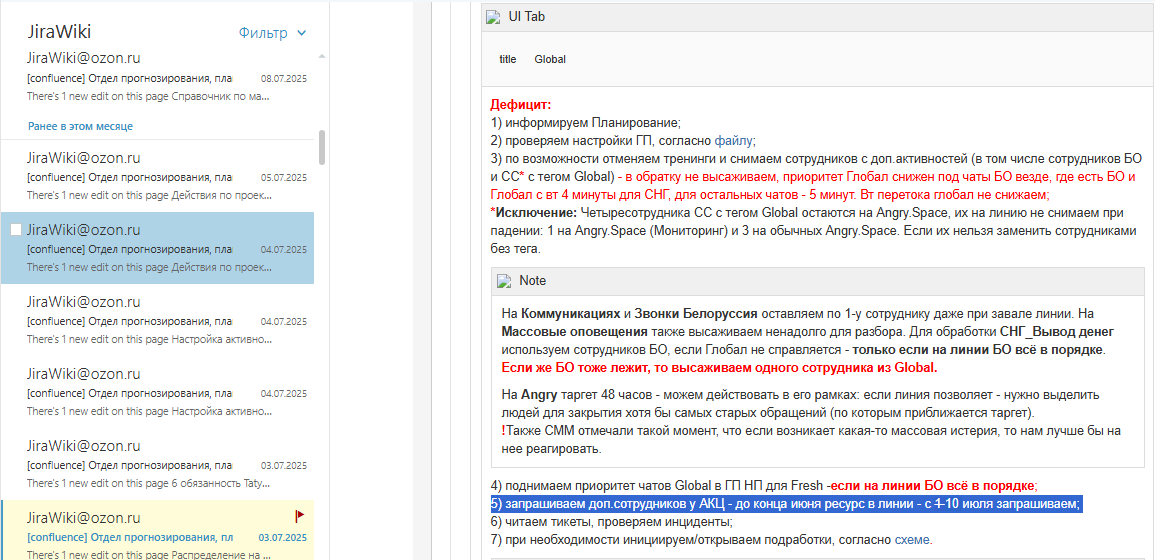The image size is (1155, 560).
Task: Click scrollbar up arrow in mail list
Action: pyautogui.click(x=322, y=55)
